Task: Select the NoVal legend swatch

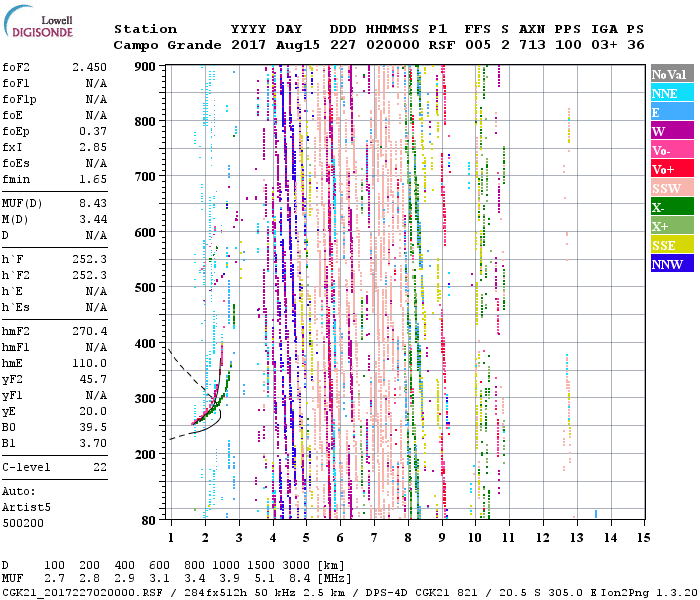Action: coord(671,74)
